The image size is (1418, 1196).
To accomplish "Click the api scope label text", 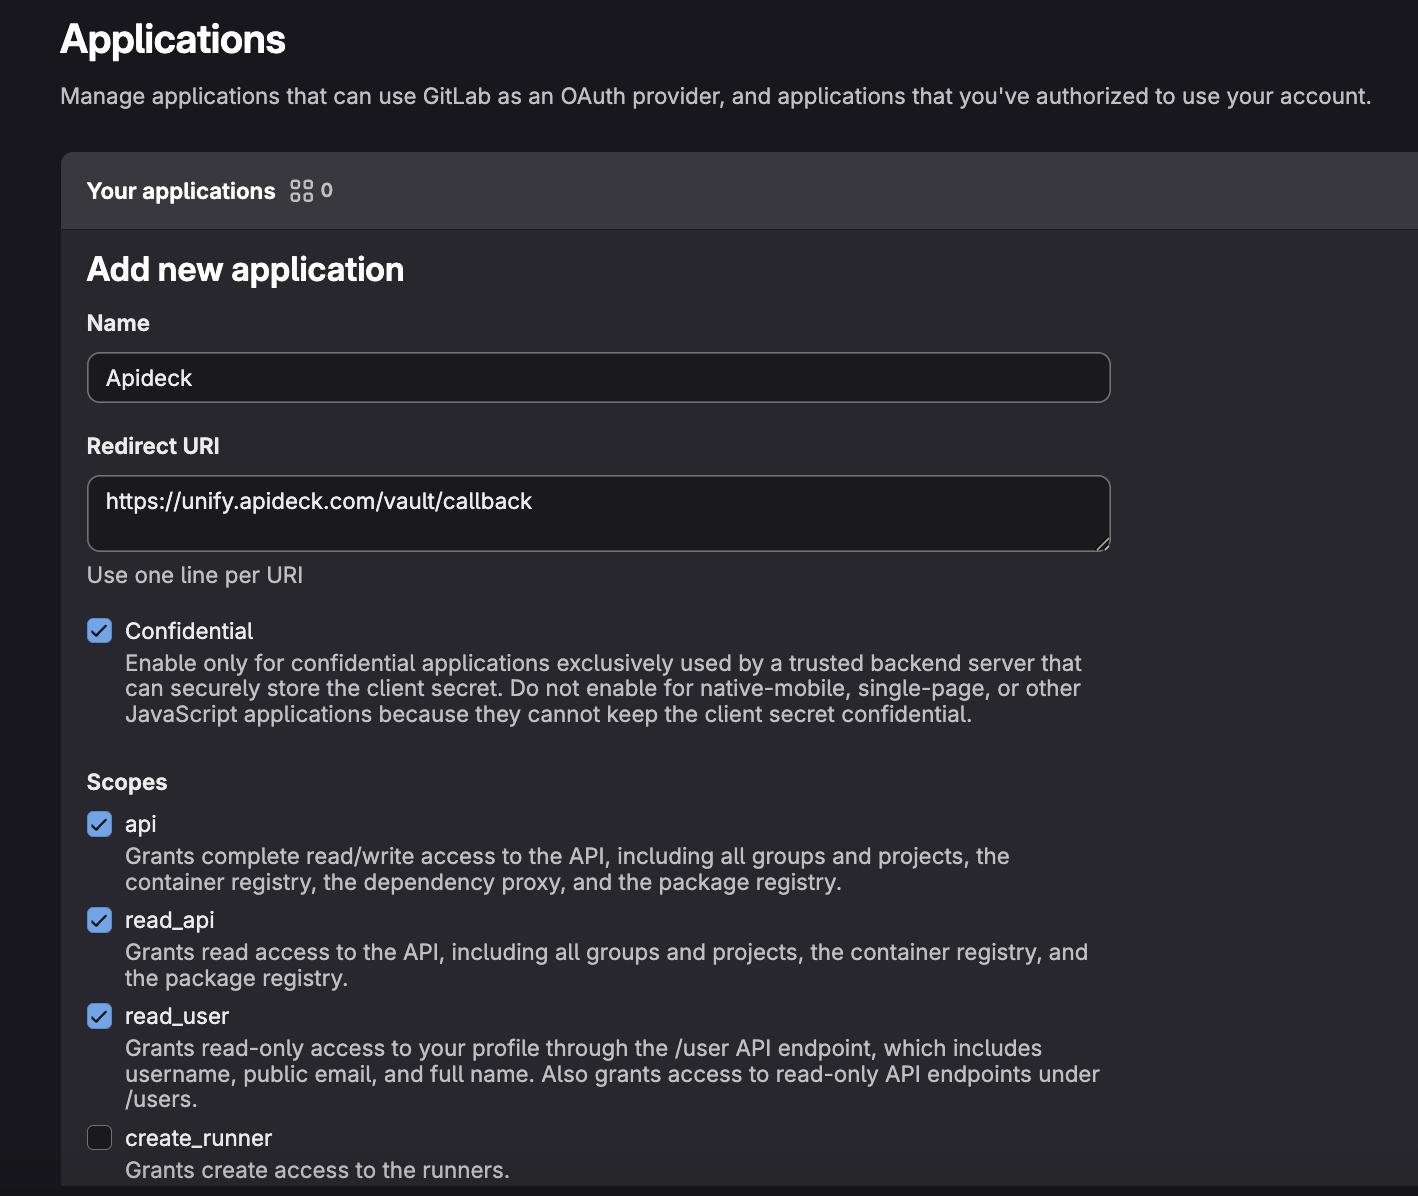I will coord(140,824).
